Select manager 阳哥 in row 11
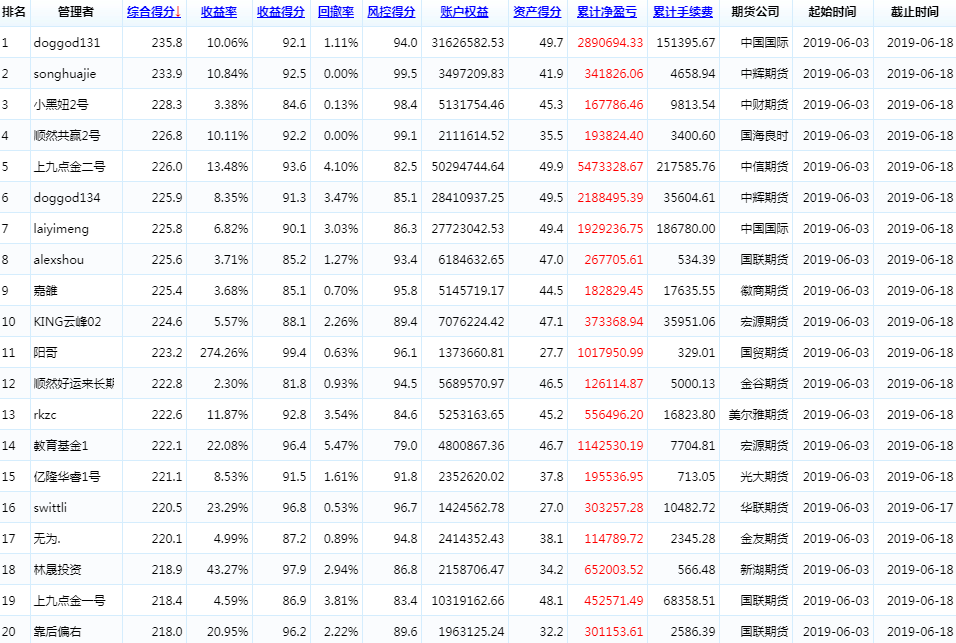Image resolution: width=956 pixels, height=643 pixels. 45,353
